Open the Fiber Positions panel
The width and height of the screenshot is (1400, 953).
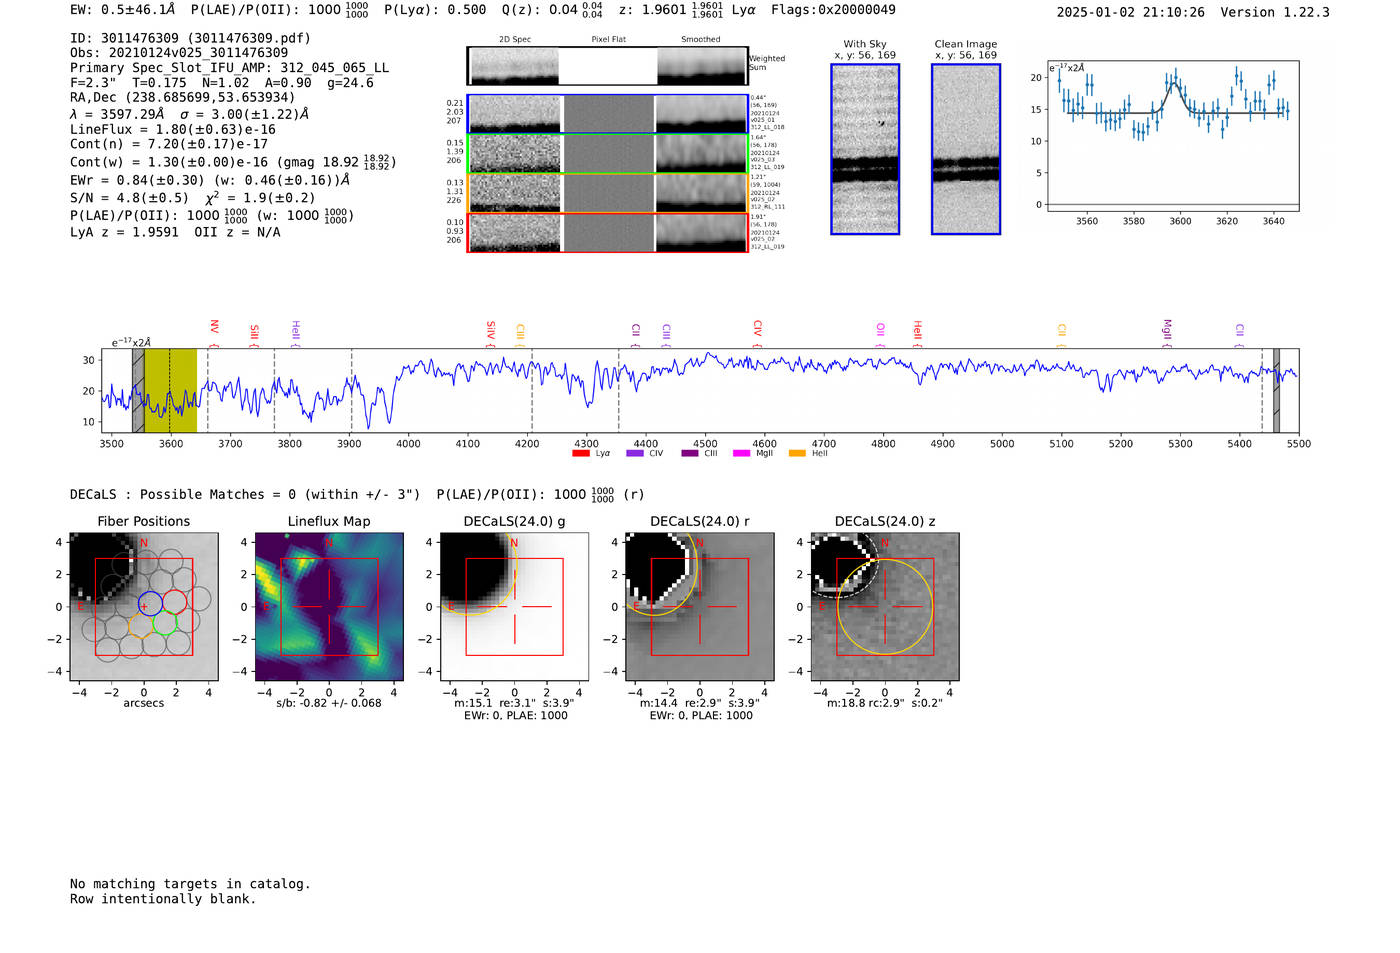[144, 606]
